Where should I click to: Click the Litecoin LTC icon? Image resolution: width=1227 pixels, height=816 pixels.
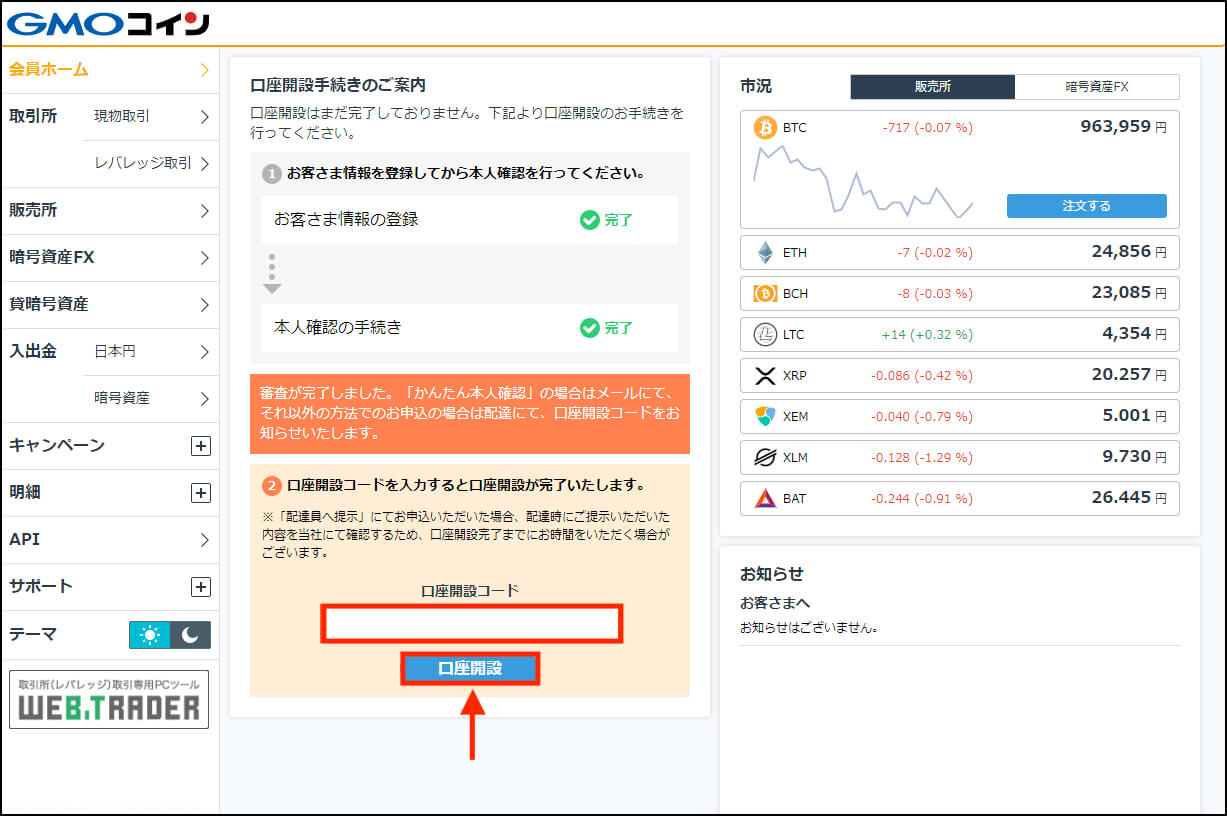pyautogui.click(x=765, y=334)
